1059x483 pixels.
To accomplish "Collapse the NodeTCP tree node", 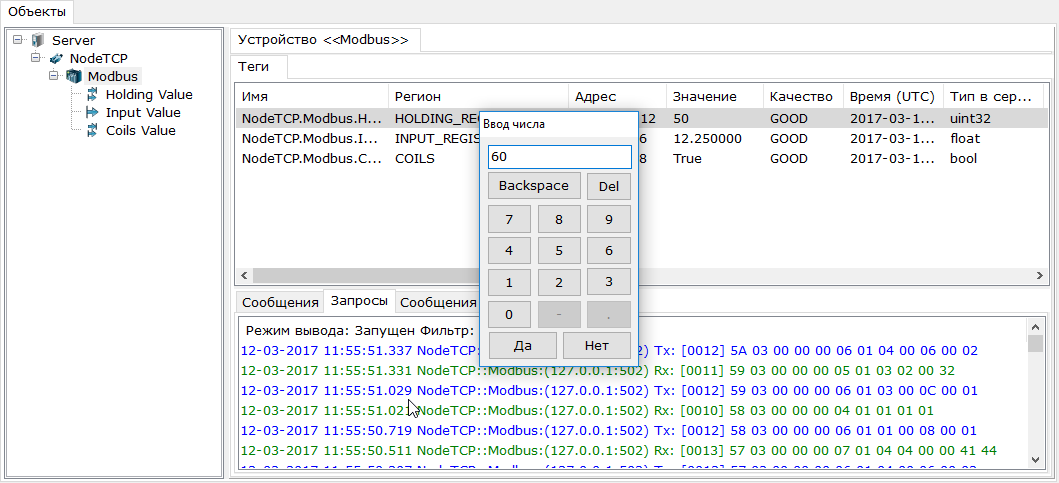I will (x=37, y=59).
